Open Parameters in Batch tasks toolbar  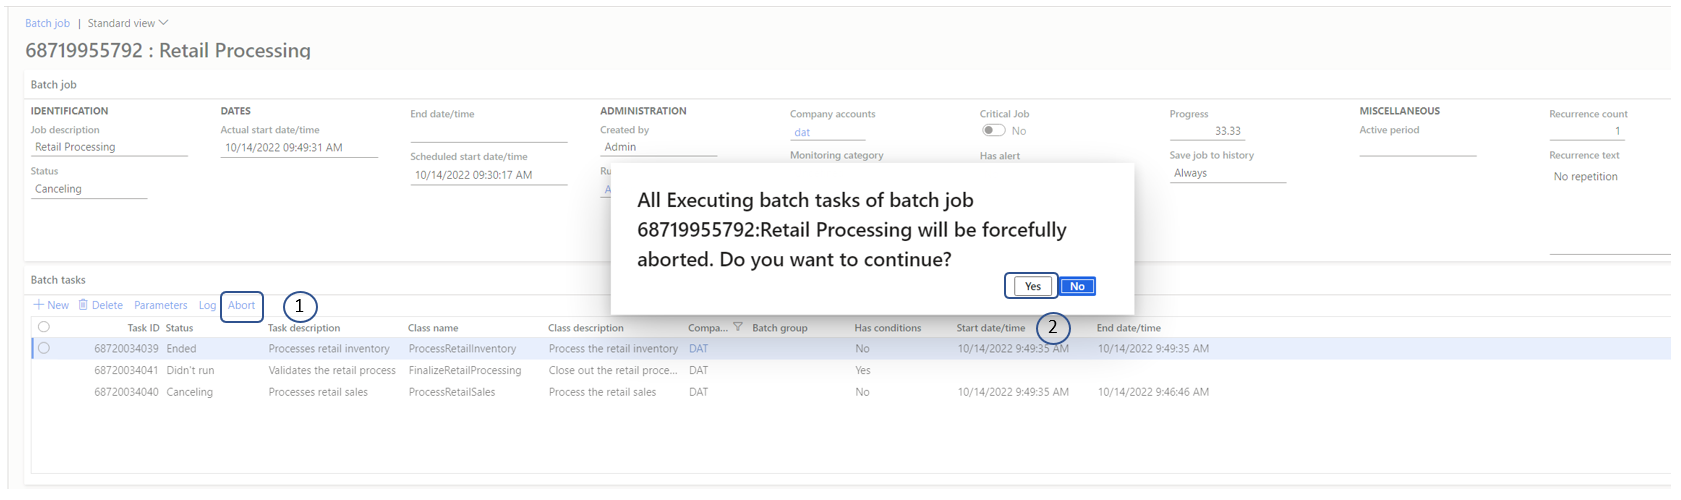[160, 305]
